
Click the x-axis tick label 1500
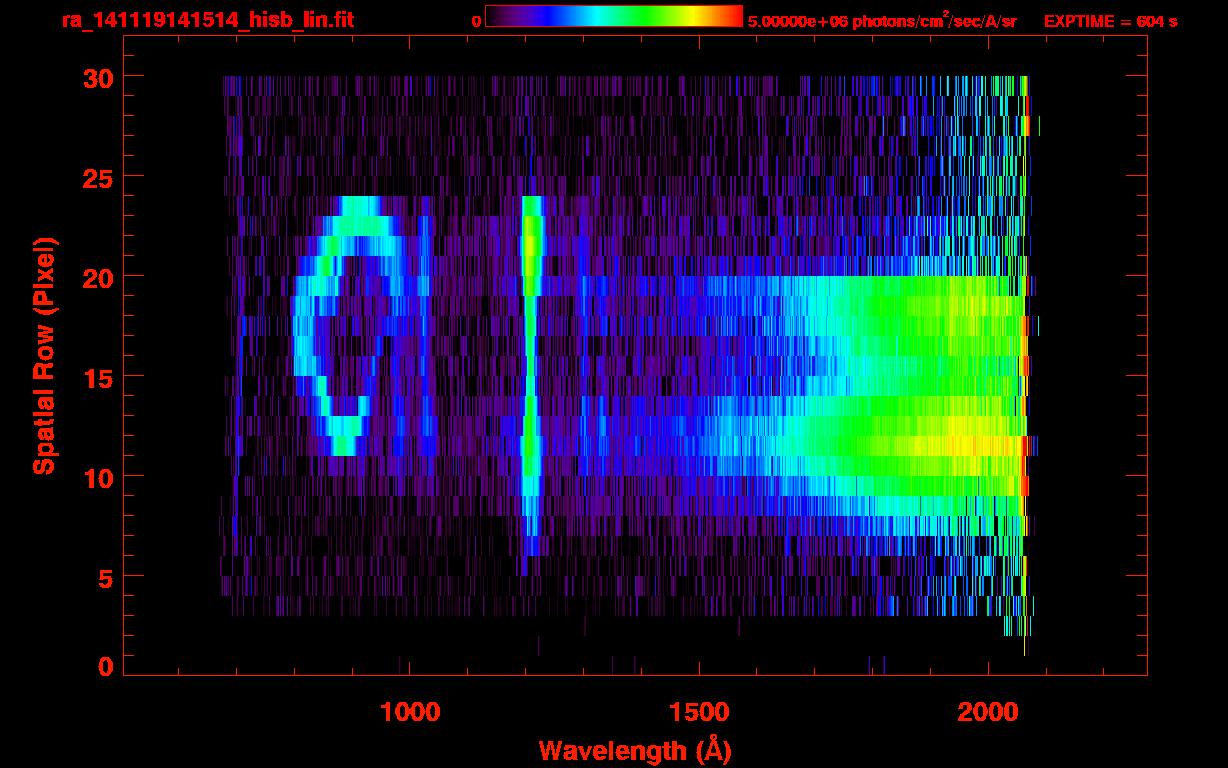point(699,712)
